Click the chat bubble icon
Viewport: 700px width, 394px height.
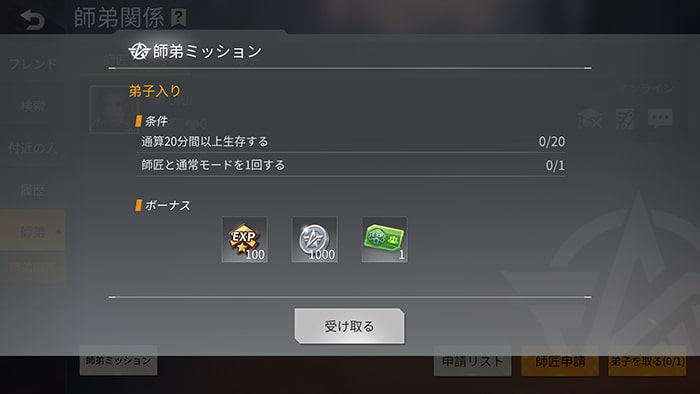tap(660, 118)
